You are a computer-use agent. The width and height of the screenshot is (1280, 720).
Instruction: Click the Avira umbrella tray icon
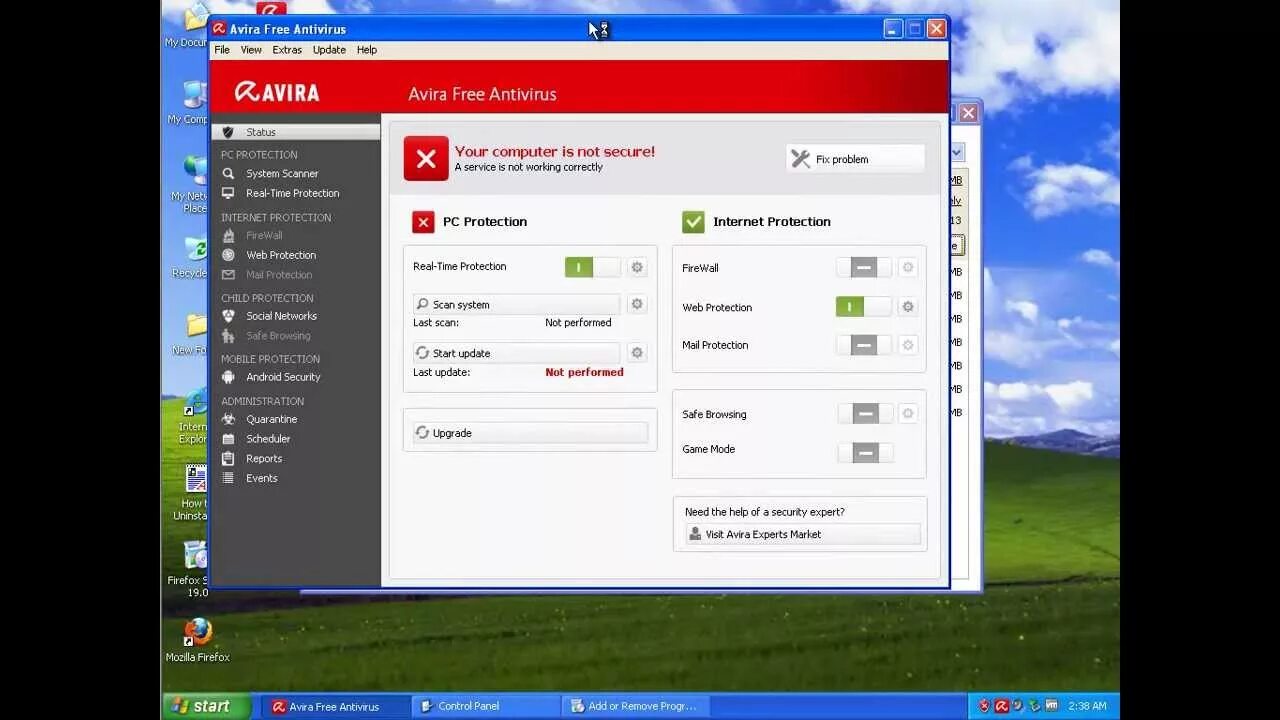click(1002, 706)
